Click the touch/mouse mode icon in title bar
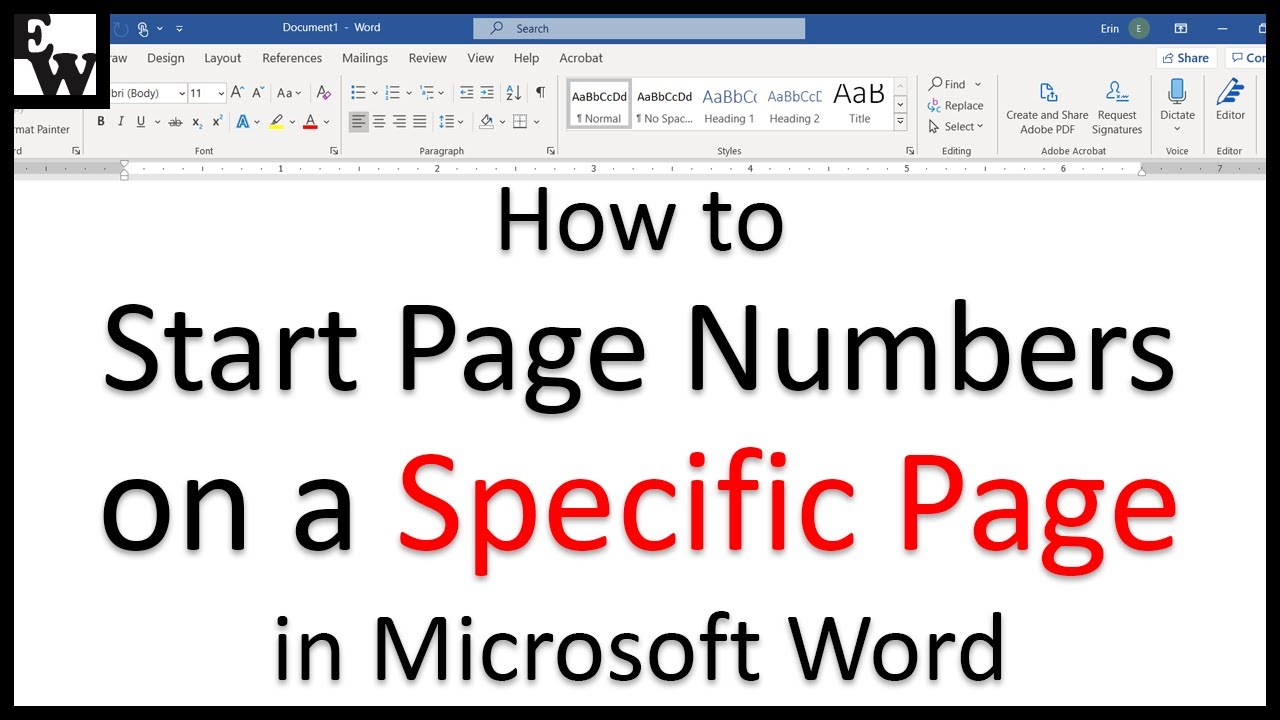1280x720 pixels. click(x=142, y=29)
